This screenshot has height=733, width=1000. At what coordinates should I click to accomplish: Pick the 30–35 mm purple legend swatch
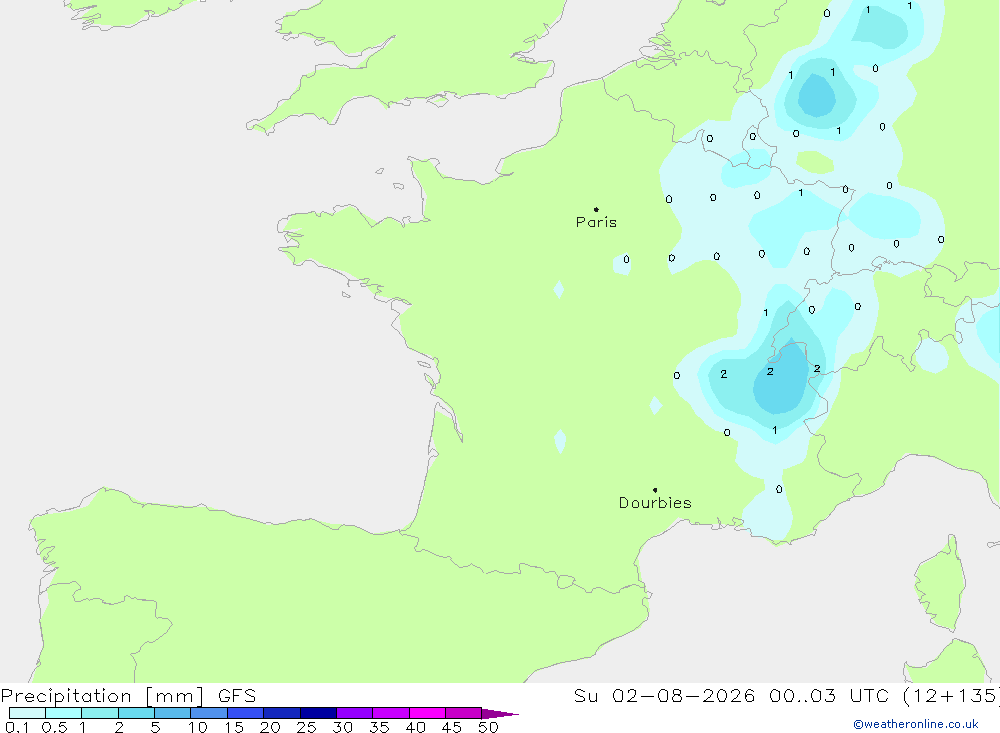click(355, 713)
